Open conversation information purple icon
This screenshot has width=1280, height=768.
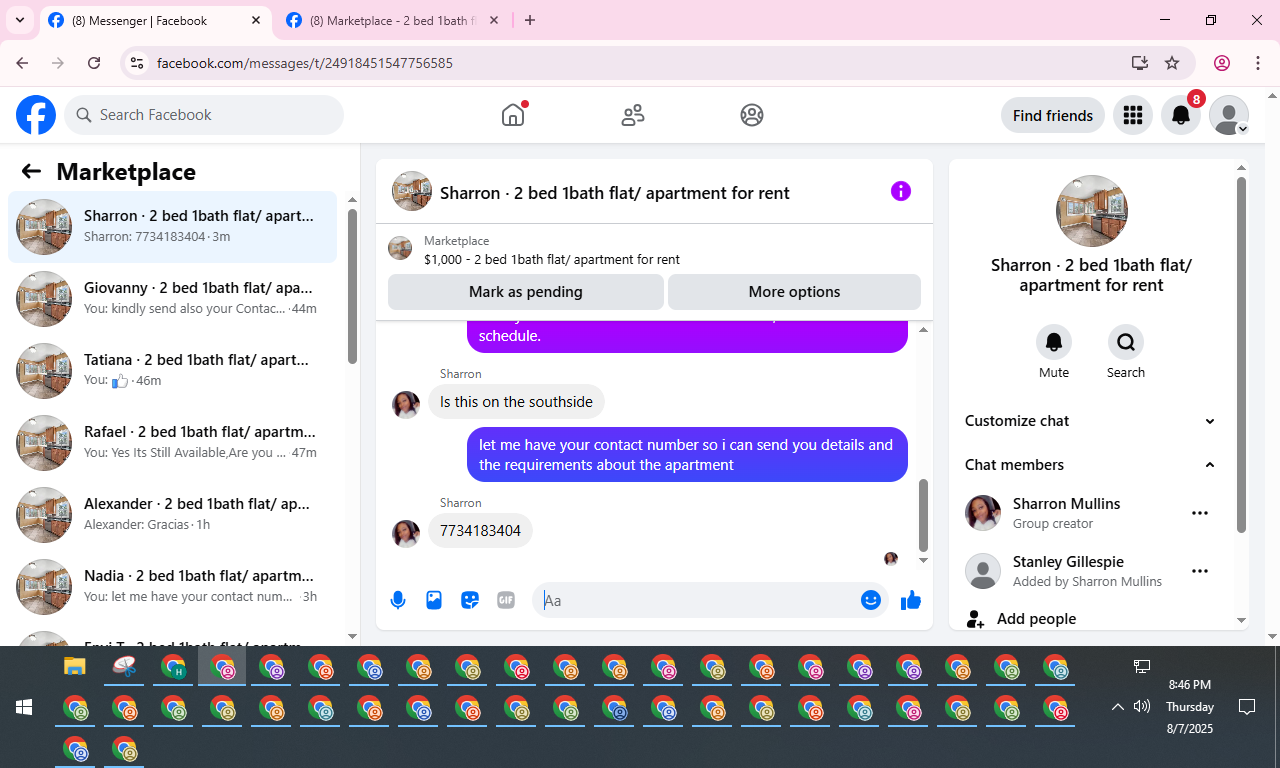[x=901, y=191]
